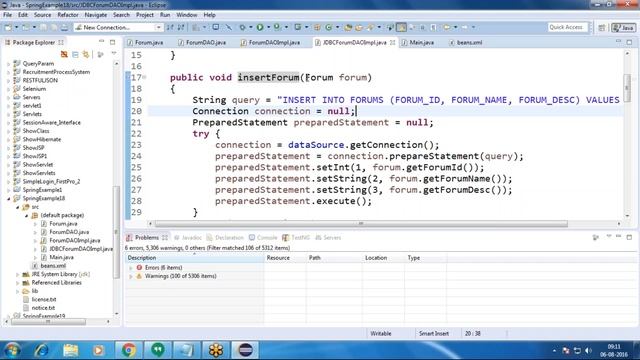Click the Windows Start button
The image size is (640, 360).
click(x=12, y=350)
